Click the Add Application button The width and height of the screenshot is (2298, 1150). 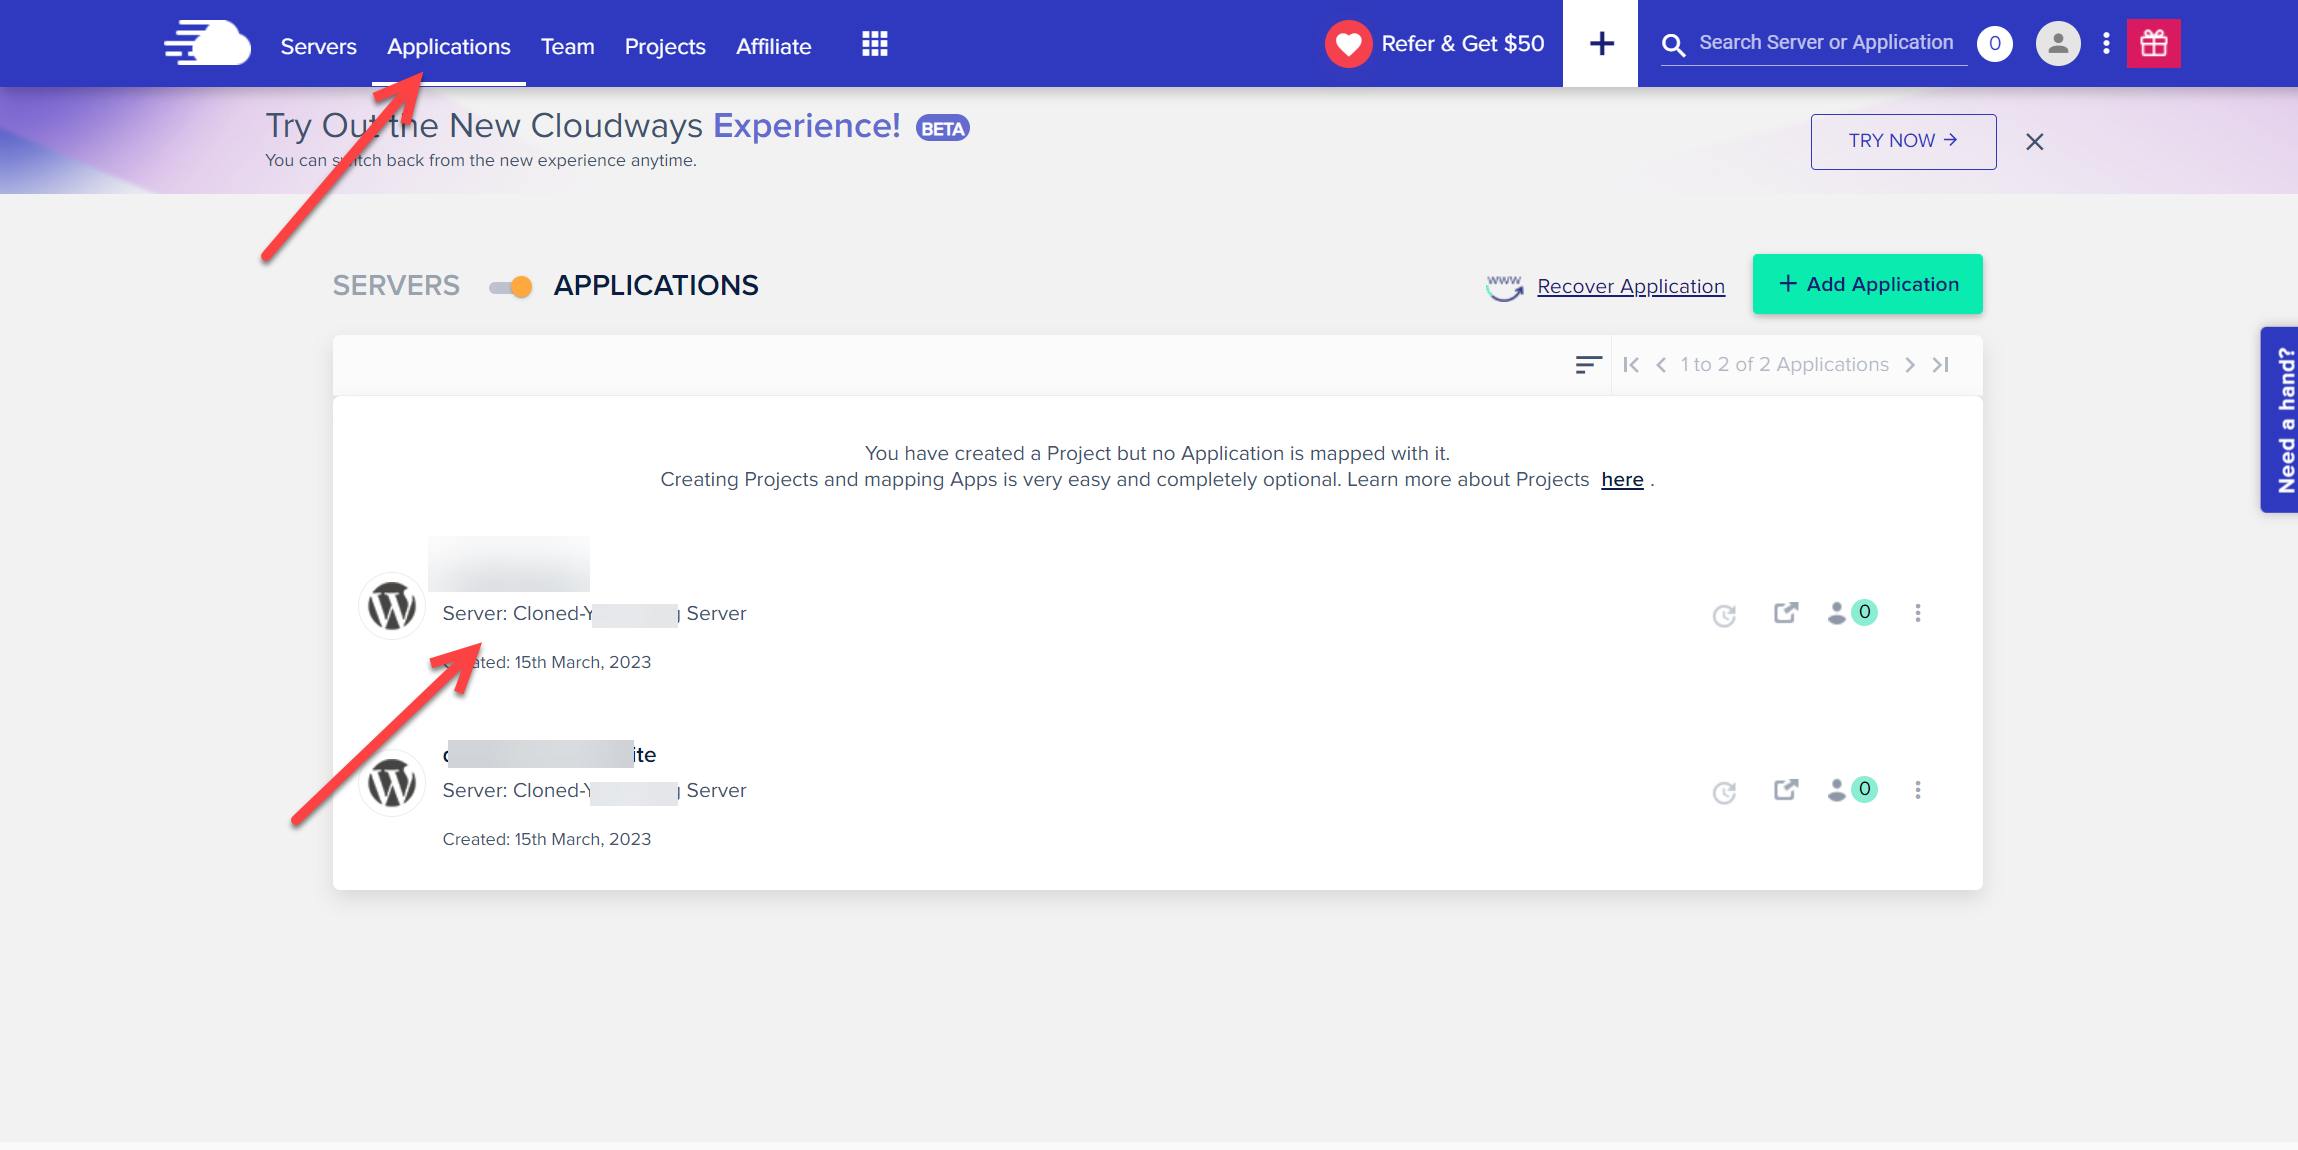pos(1867,284)
